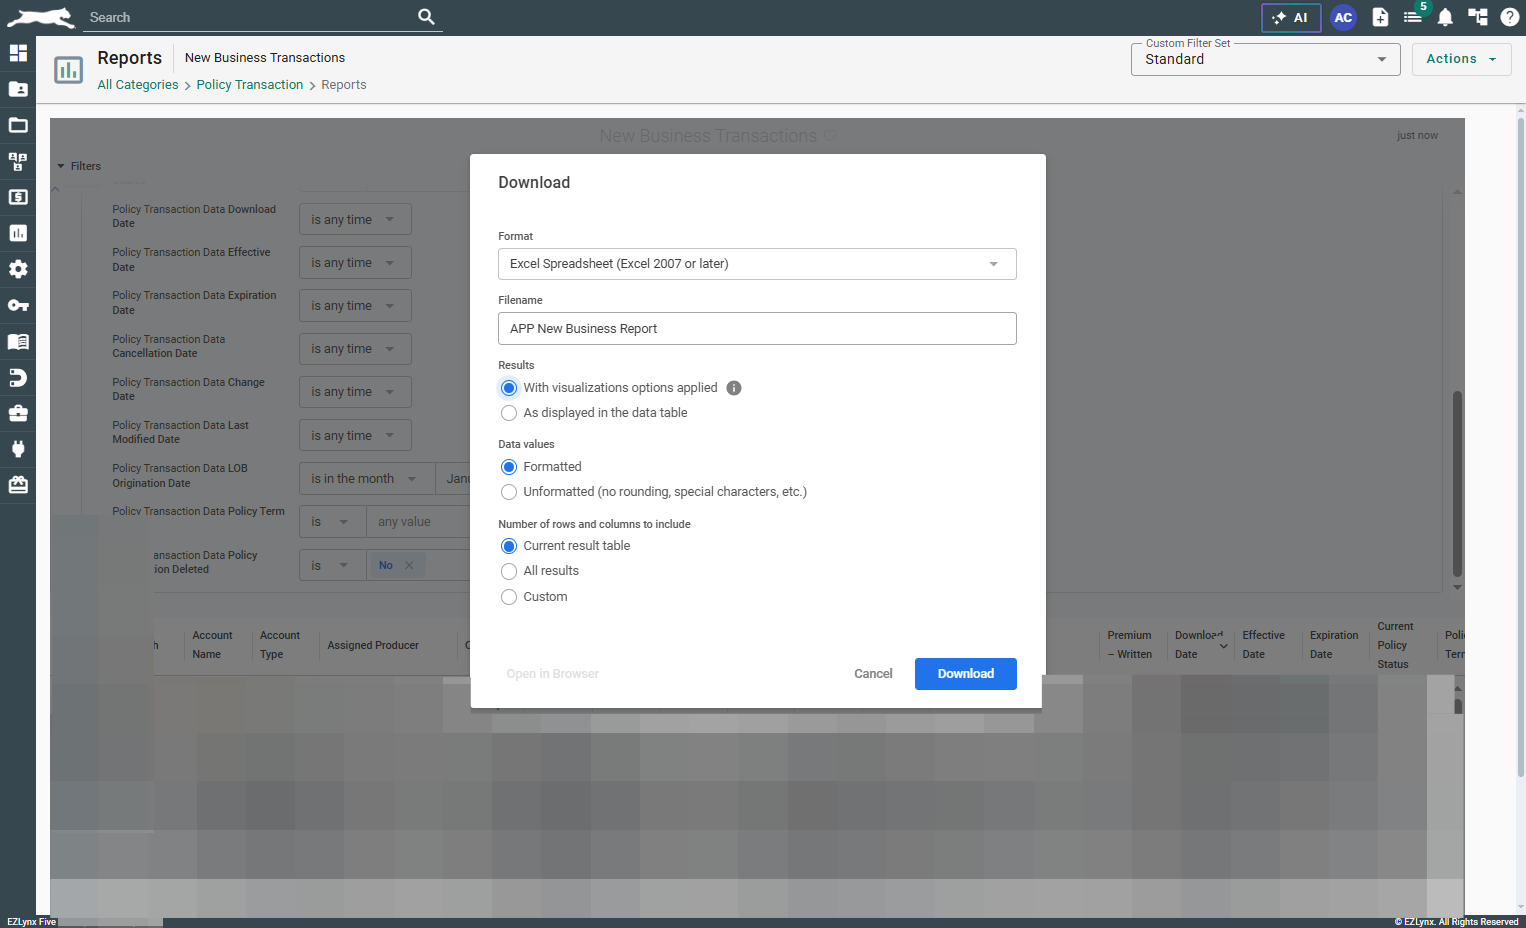Click the Filename input field
This screenshot has width=1526, height=928.
pos(757,329)
